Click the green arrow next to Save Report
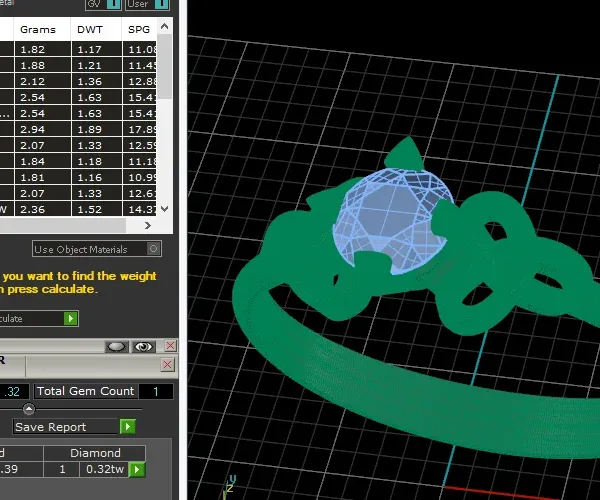Screen dimensions: 600x500 [127, 427]
